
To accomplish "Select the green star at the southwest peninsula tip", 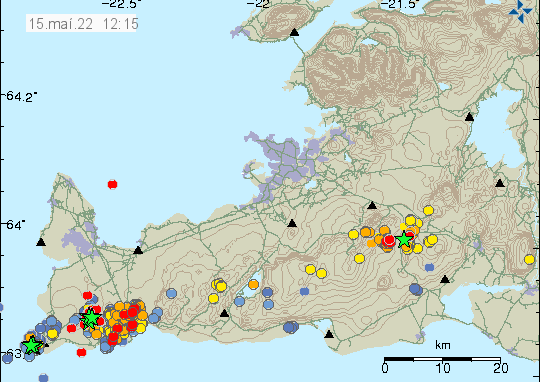I will click(x=32, y=345).
